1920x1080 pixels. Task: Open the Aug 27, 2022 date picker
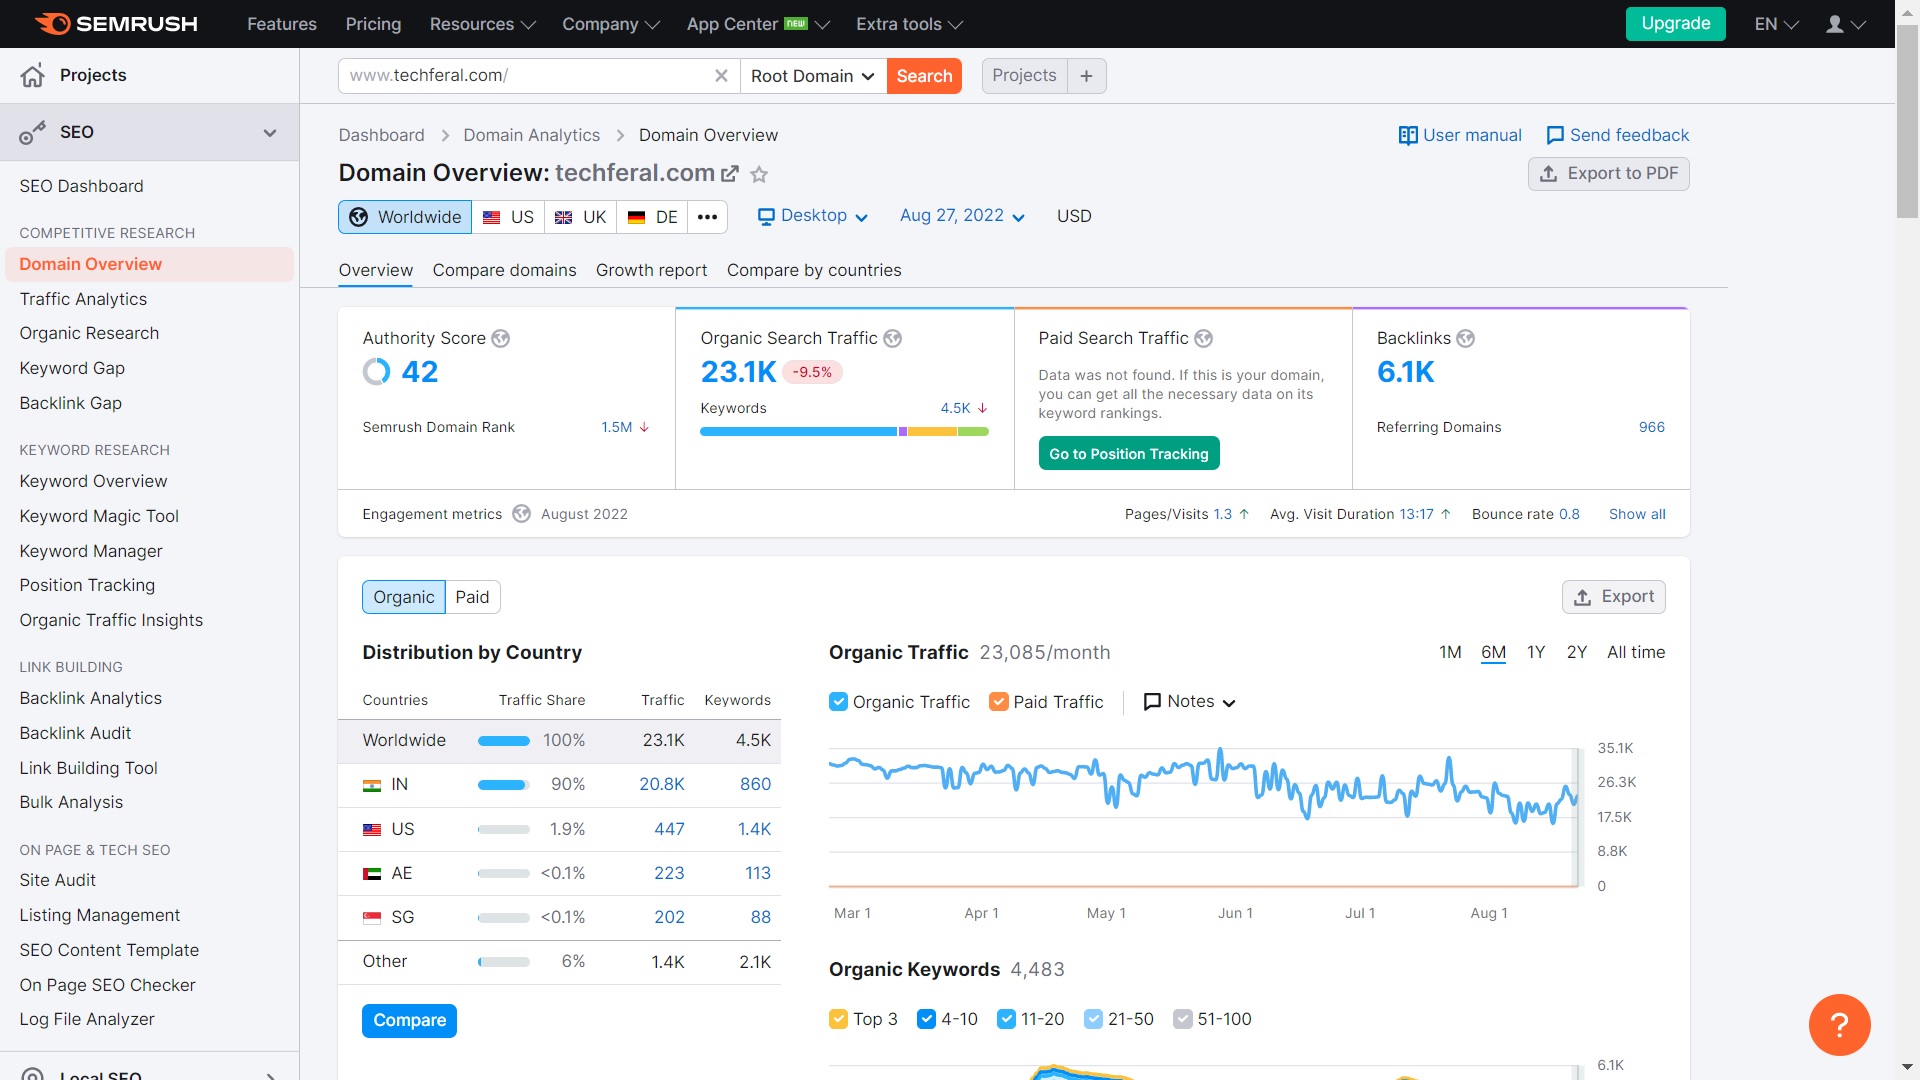pos(962,216)
